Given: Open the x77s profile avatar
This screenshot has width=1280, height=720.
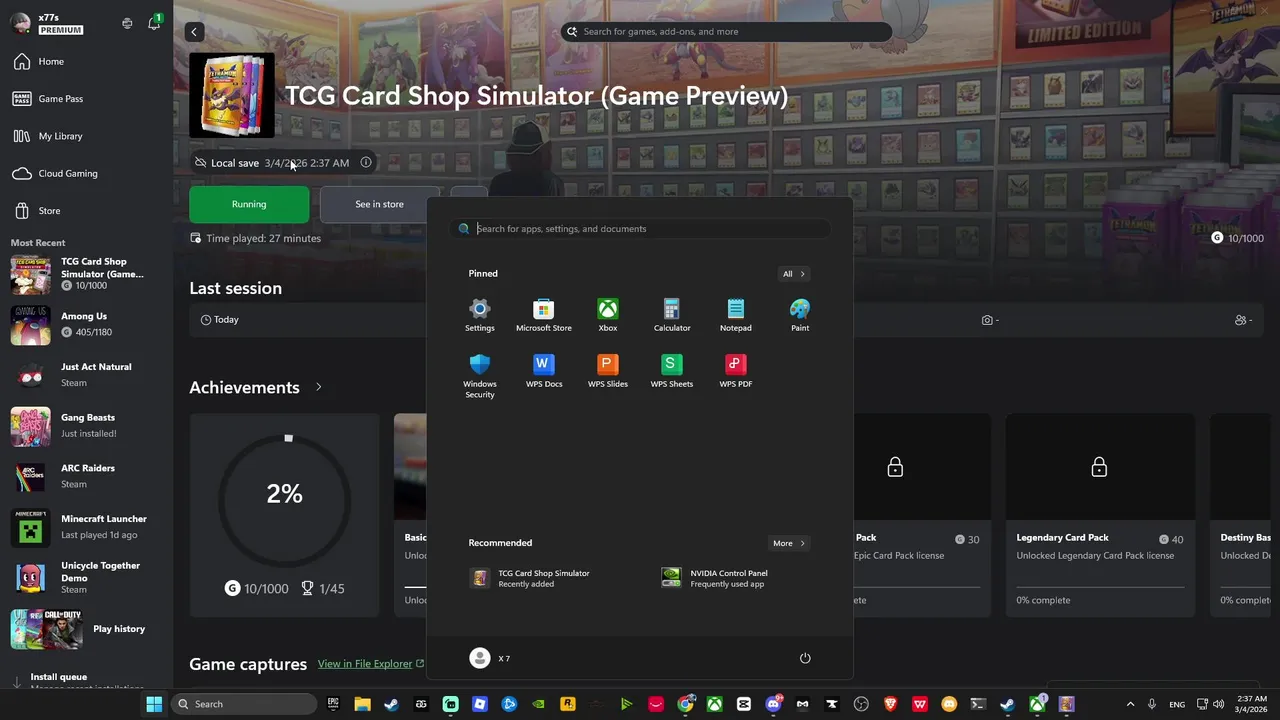Looking at the screenshot, I should point(20,23).
